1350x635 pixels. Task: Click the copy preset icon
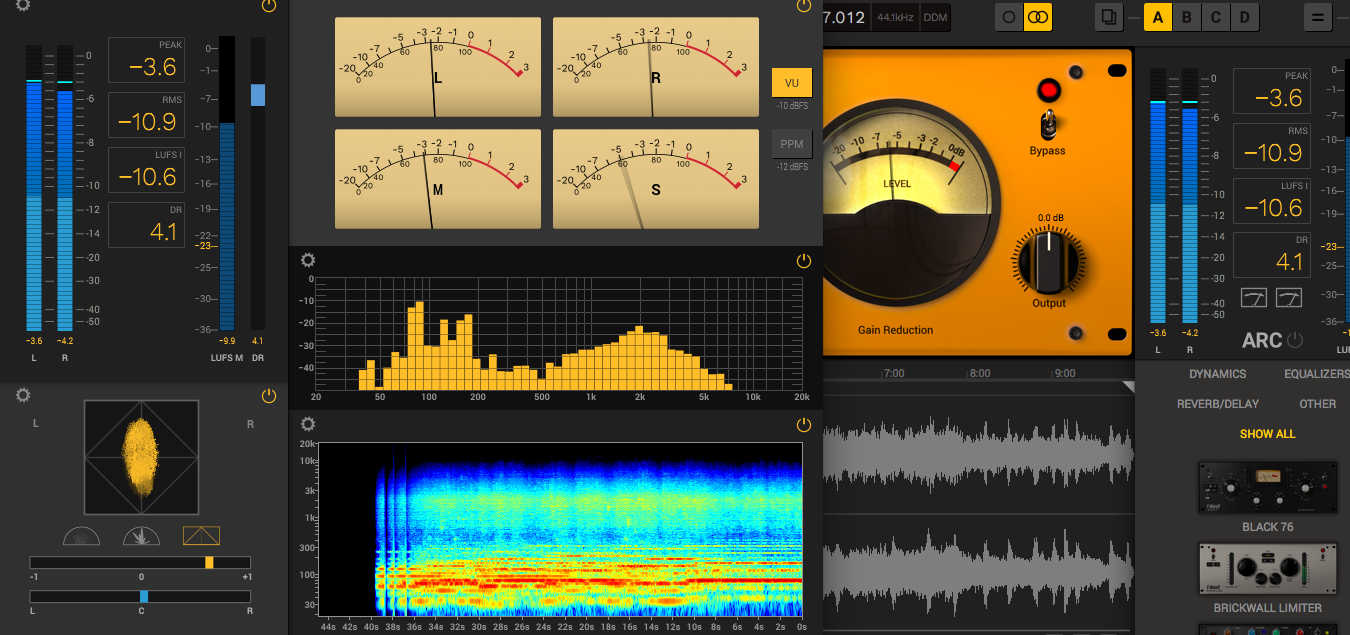point(1108,17)
